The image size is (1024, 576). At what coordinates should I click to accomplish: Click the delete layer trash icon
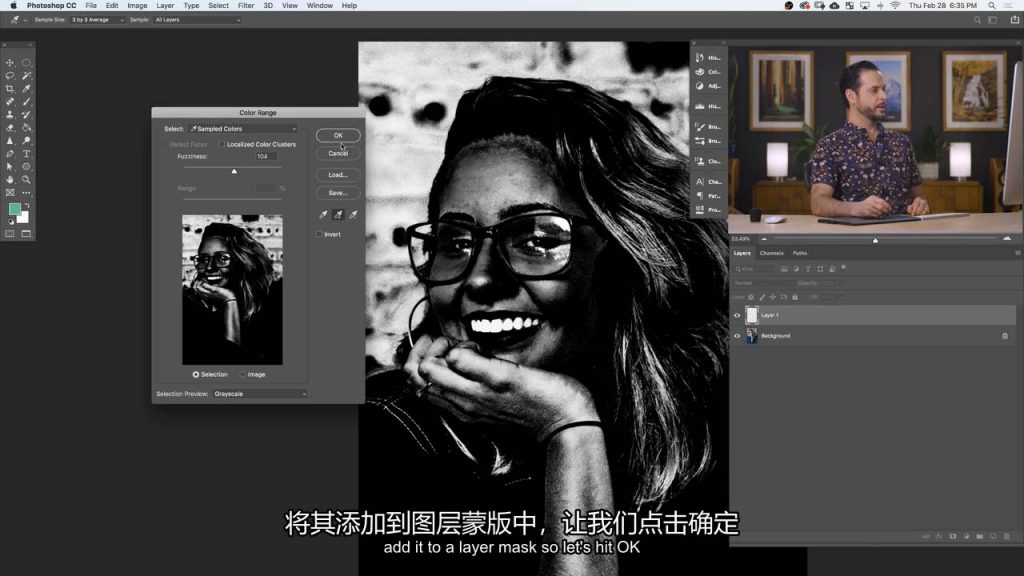1006,536
